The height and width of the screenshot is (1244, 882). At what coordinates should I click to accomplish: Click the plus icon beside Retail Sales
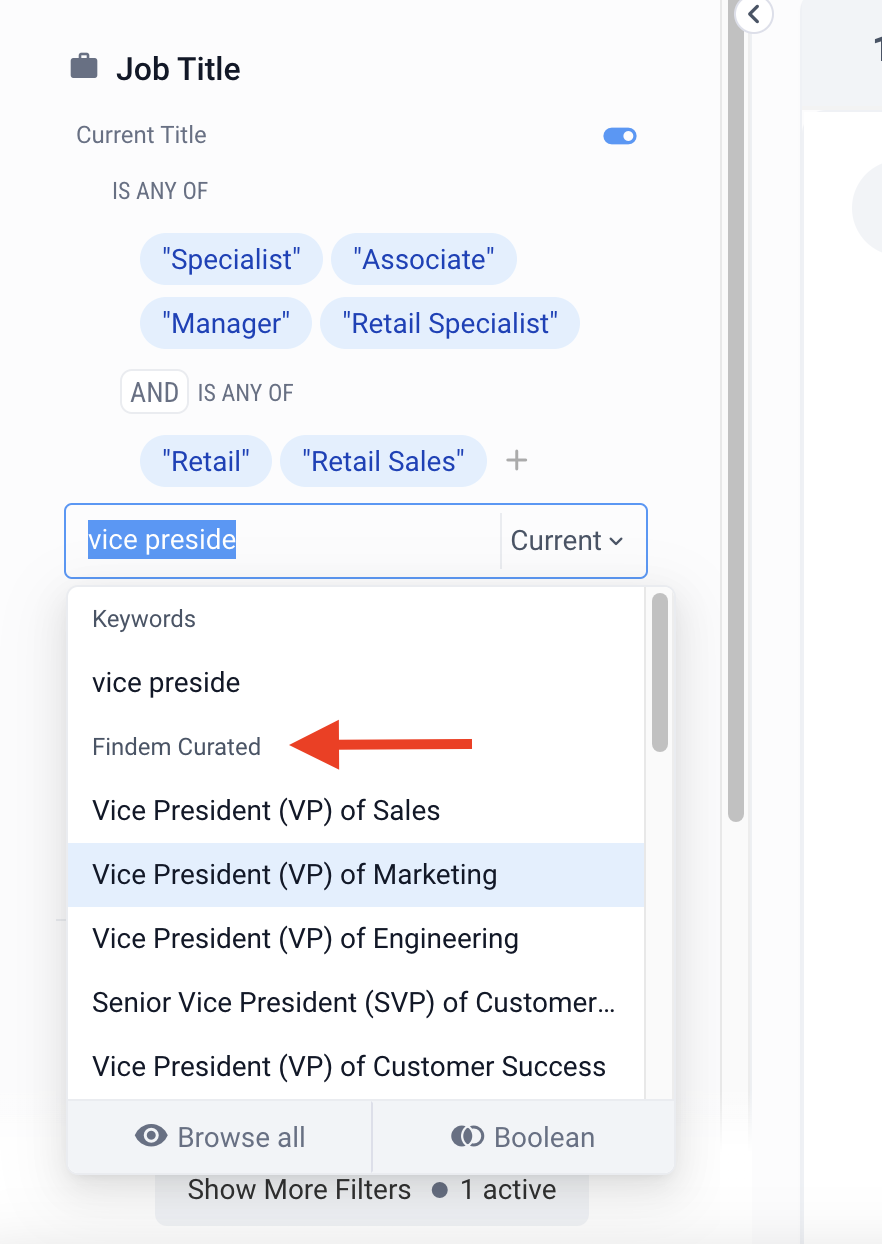[516, 461]
